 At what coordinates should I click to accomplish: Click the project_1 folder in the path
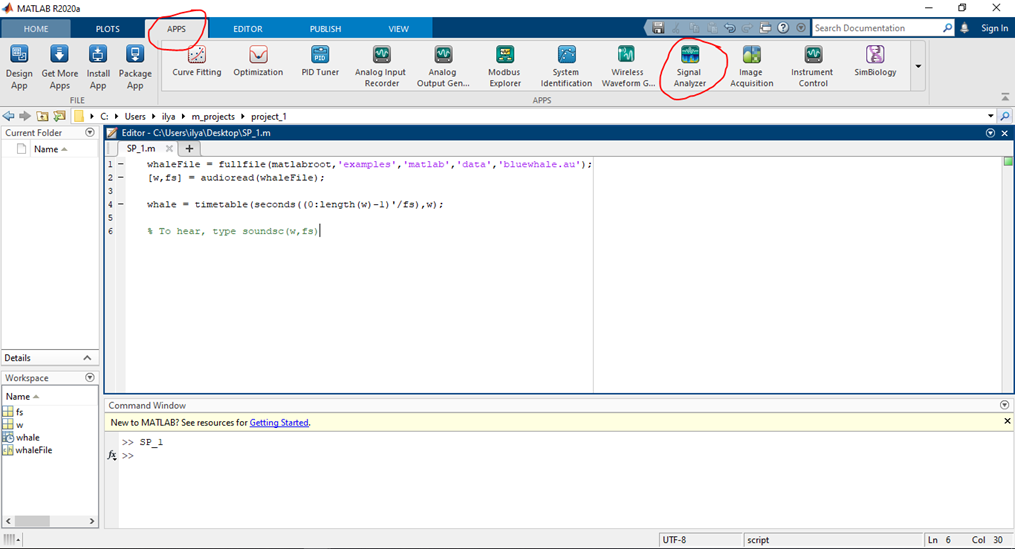click(x=269, y=117)
